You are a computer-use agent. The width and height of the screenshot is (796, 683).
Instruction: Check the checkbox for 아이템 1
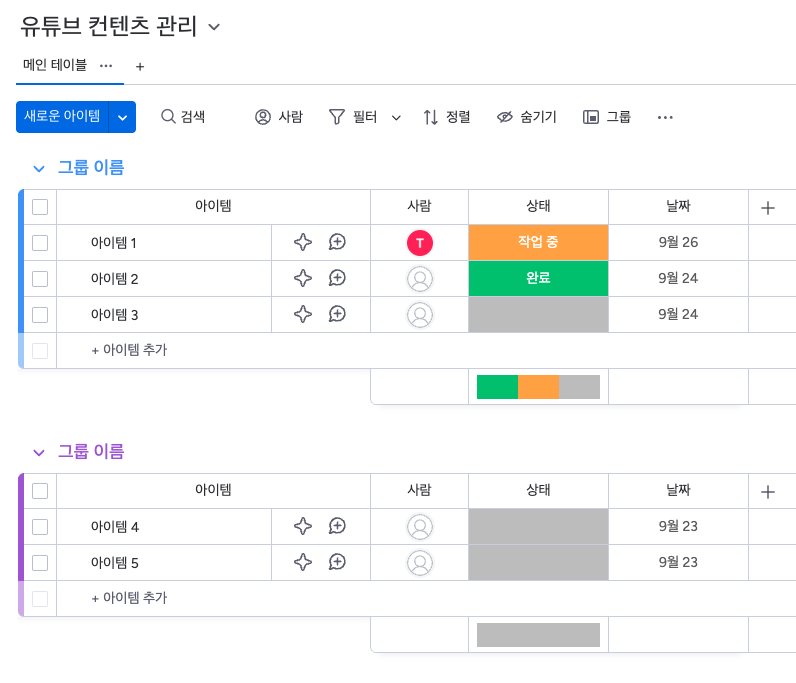coord(40,242)
